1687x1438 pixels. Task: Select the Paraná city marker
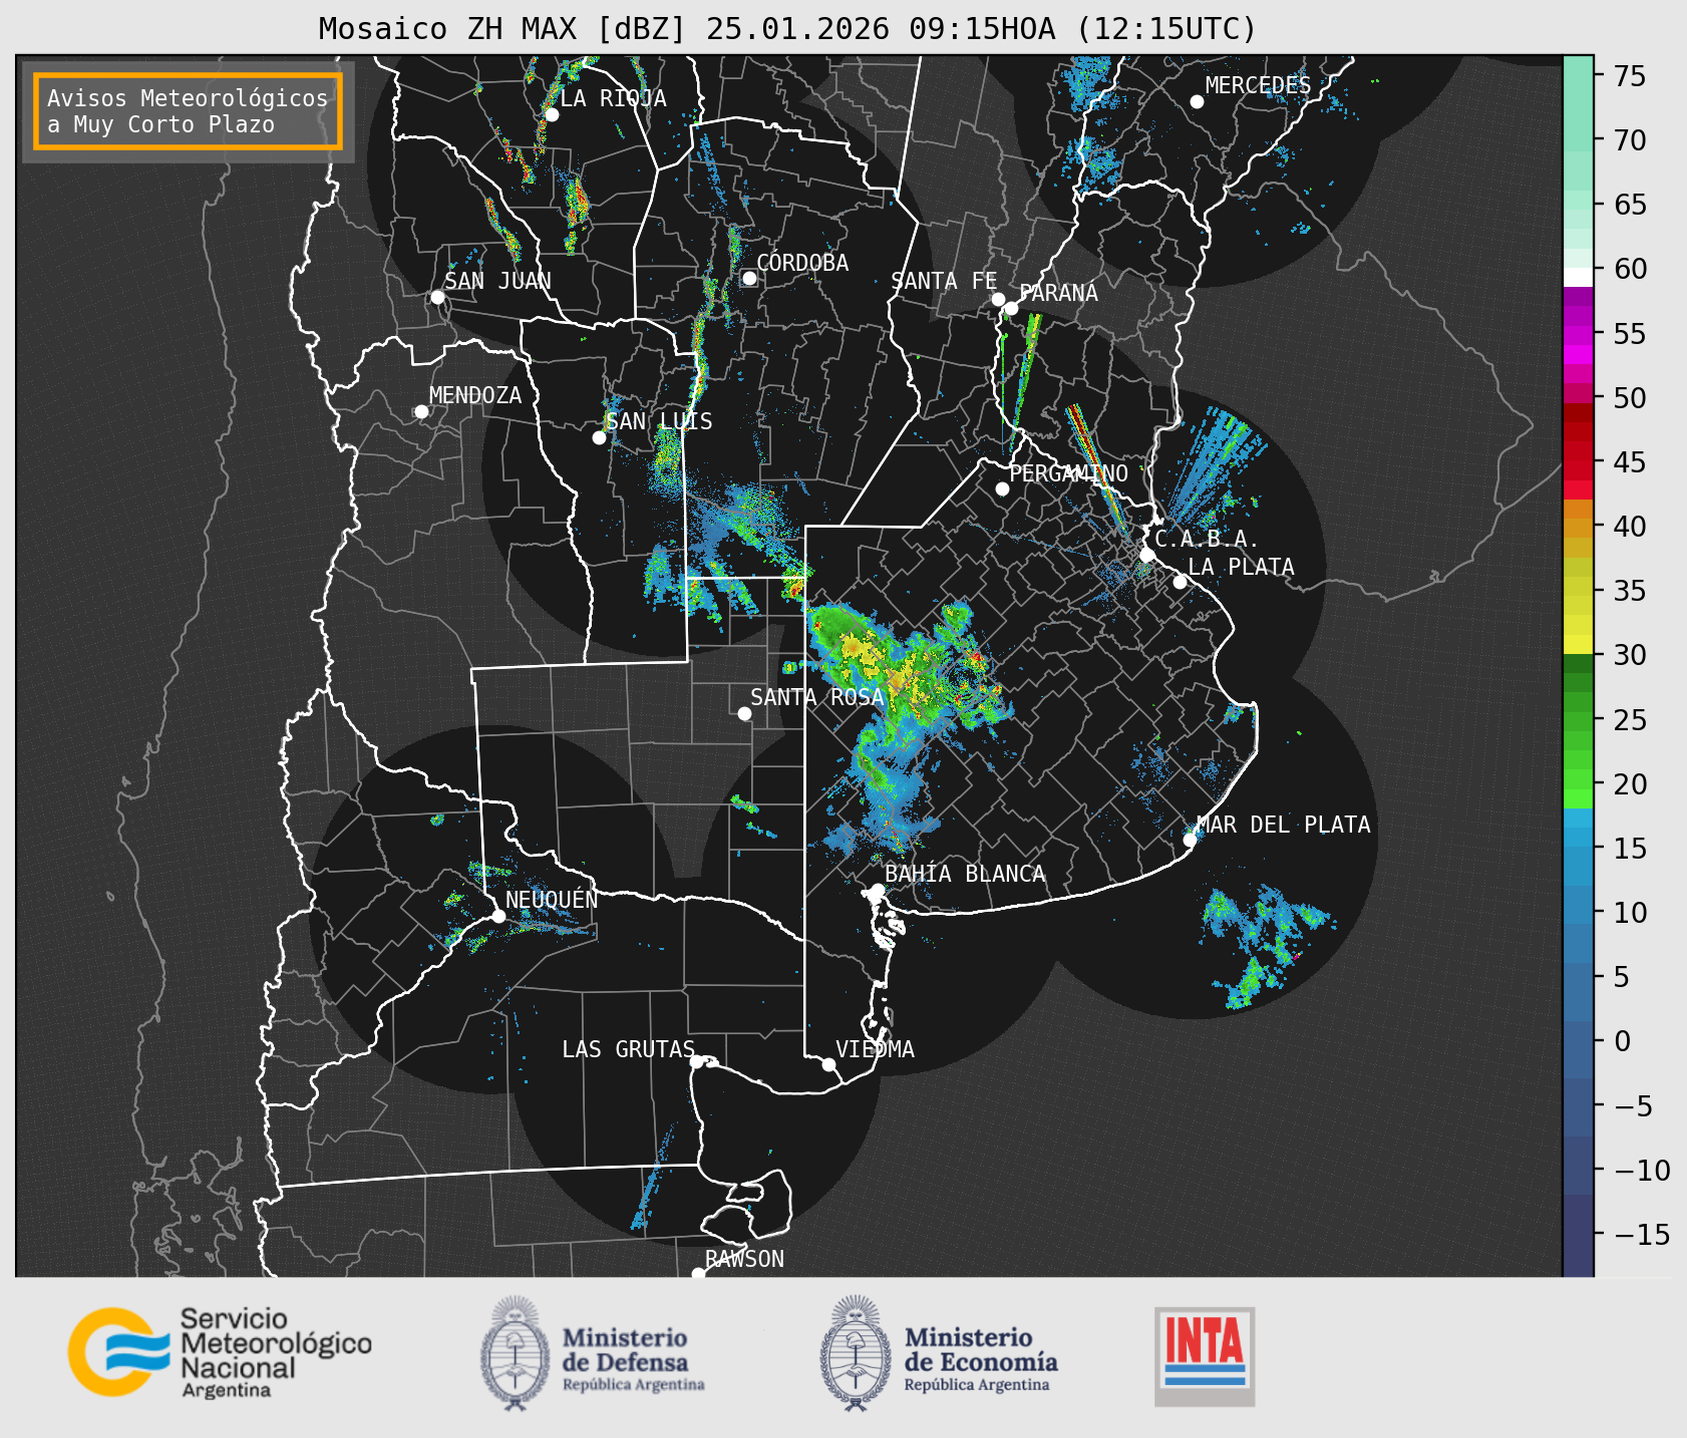click(x=1011, y=308)
